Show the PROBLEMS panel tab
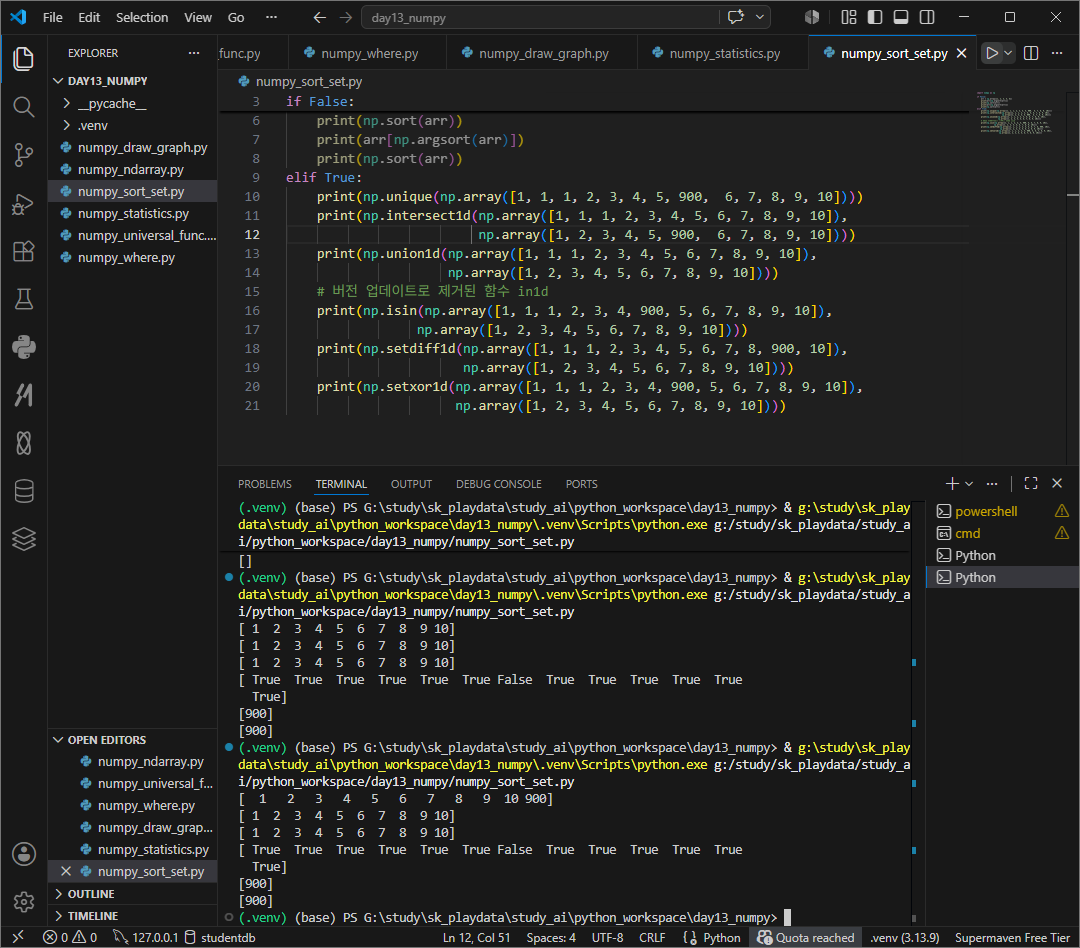The width and height of the screenshot is (1080, 948). coord(264,484)
